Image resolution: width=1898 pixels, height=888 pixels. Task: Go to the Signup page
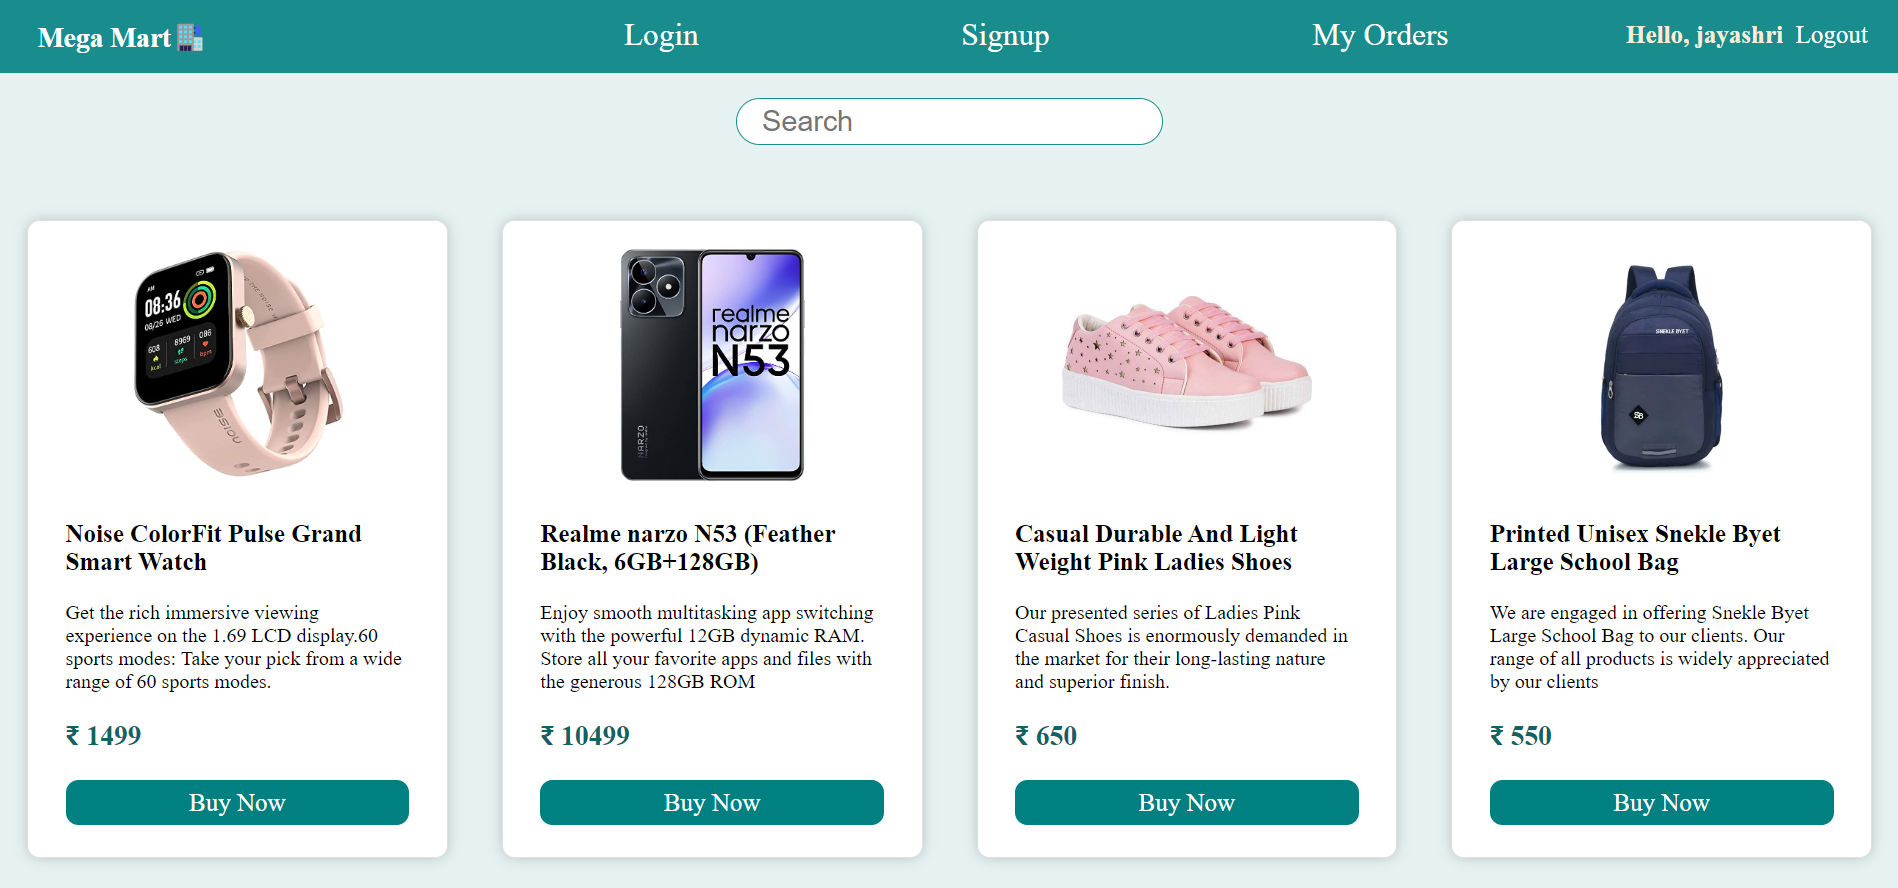pos(1005,36)
